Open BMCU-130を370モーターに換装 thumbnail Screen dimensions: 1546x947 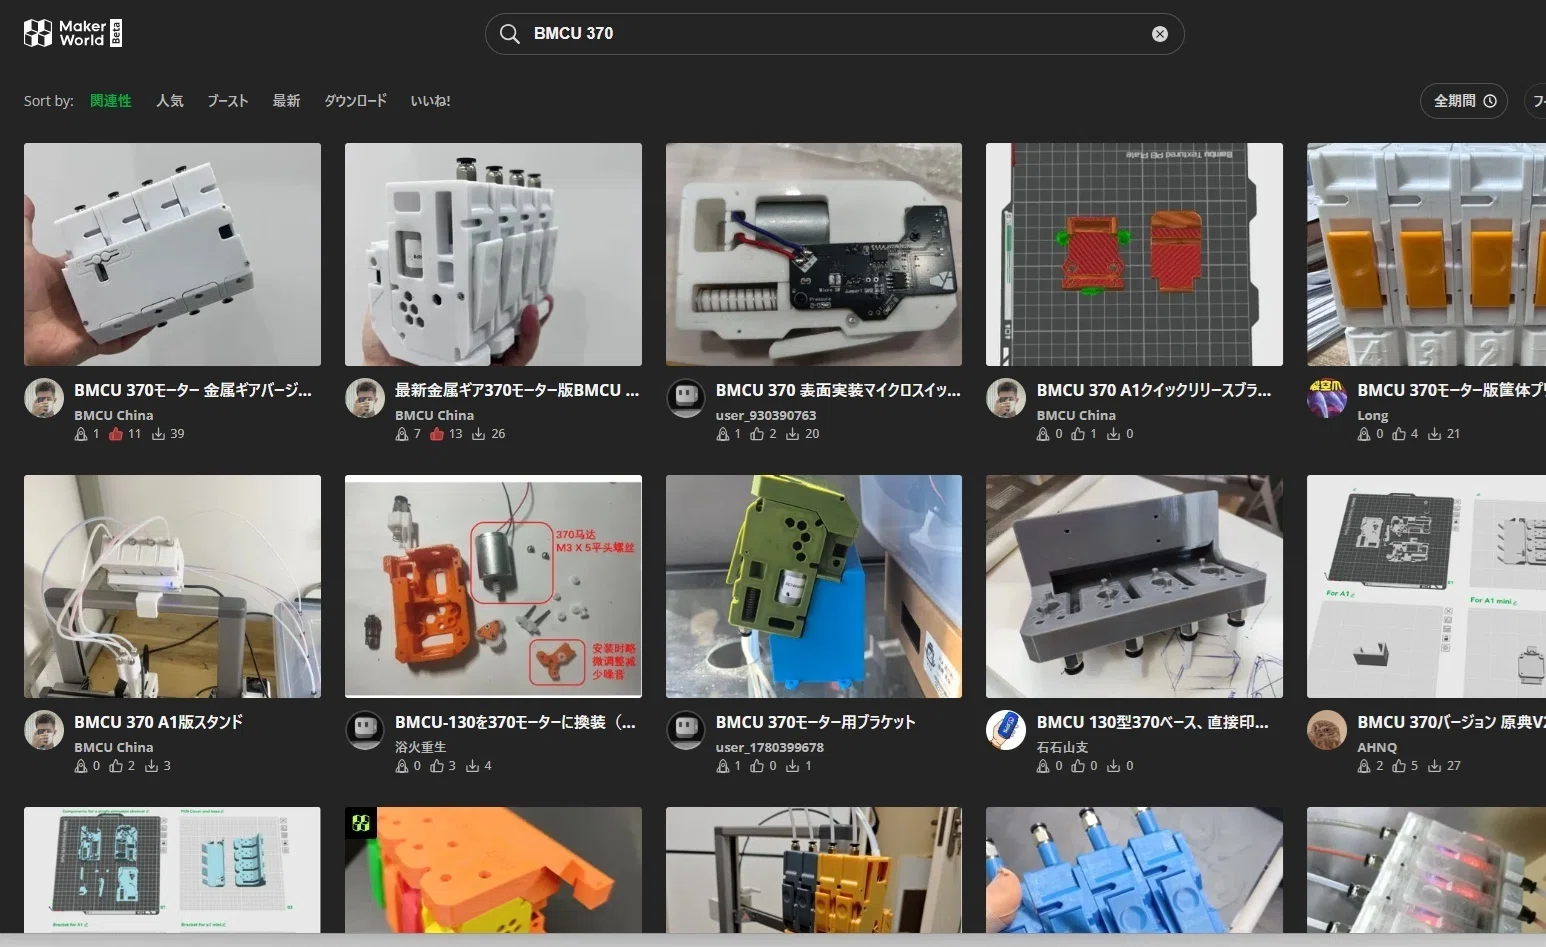(x=493, y=586)
